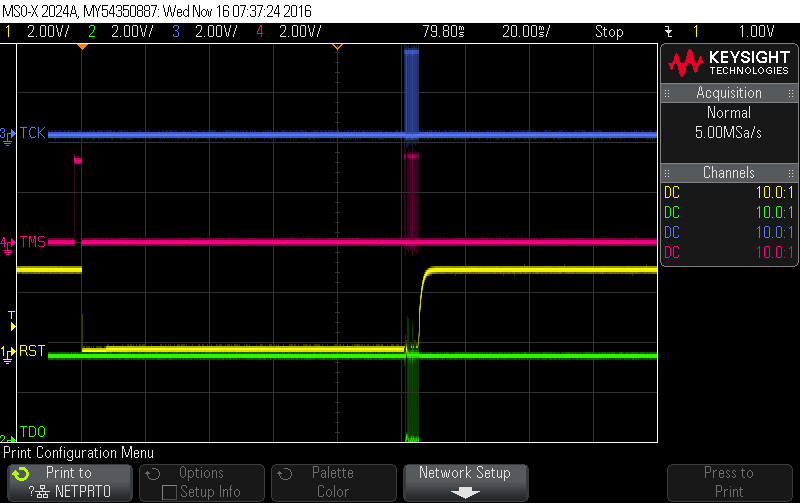Click the pink 10.0:1 probe ratio

[x=774, y=253]
